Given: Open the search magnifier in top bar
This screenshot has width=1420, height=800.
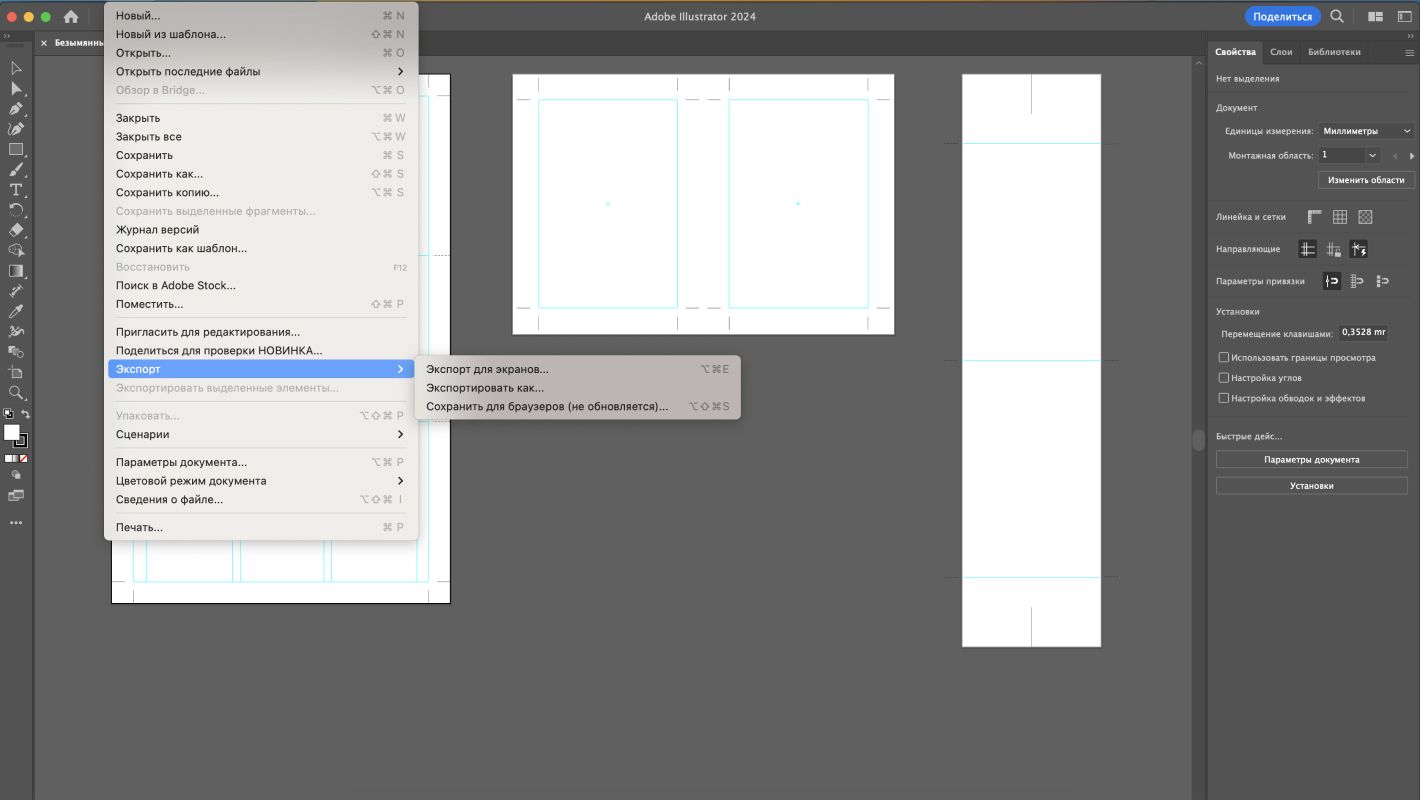Looking at the screenshot, I should 1337,17.
